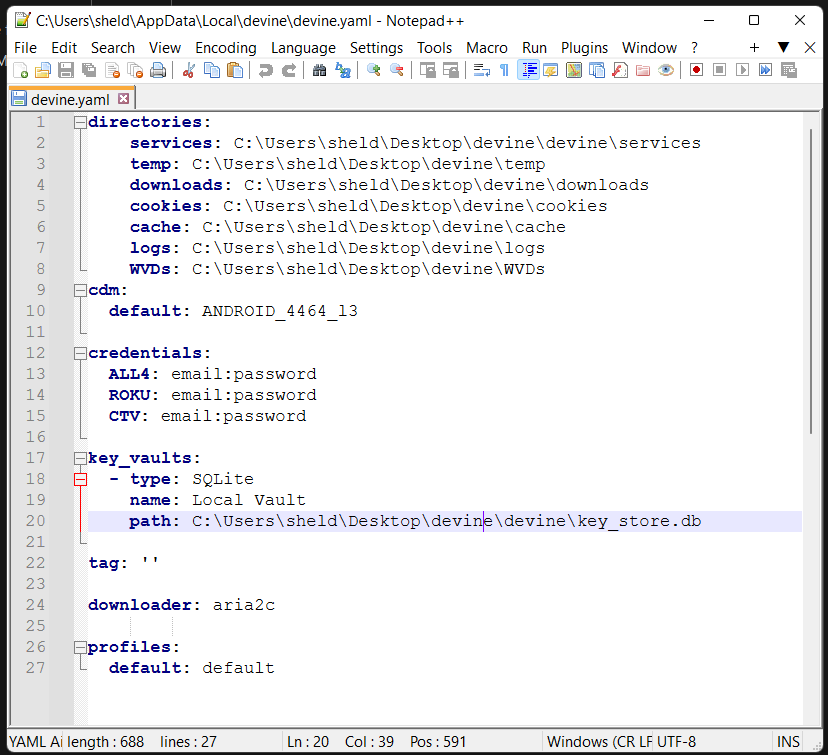Start macro recording with the red dot icon
The width and height of the screenshot is (828, 755).
(696, 70)
